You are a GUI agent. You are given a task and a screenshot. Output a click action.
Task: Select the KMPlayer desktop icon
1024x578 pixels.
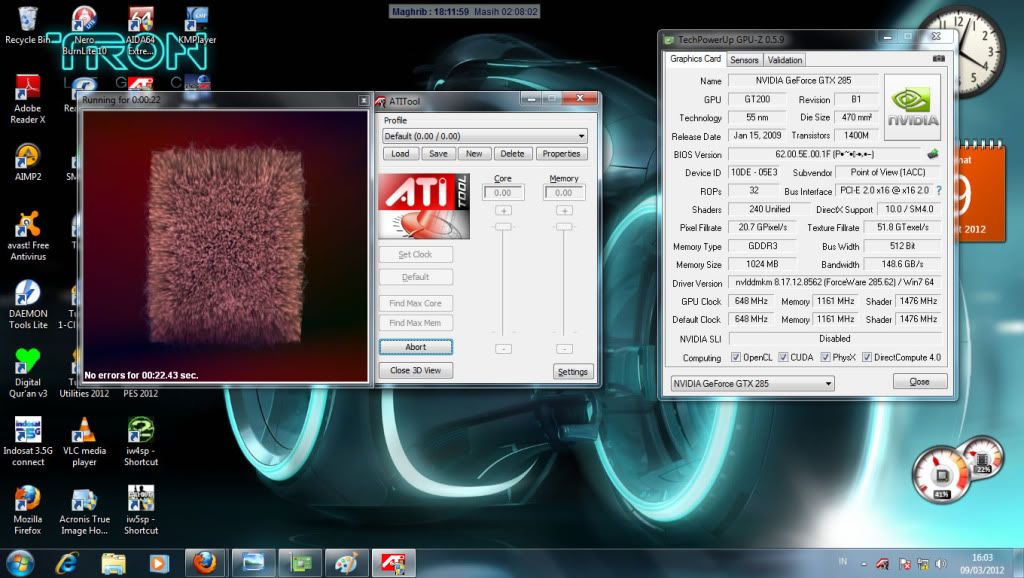[197, 25]
